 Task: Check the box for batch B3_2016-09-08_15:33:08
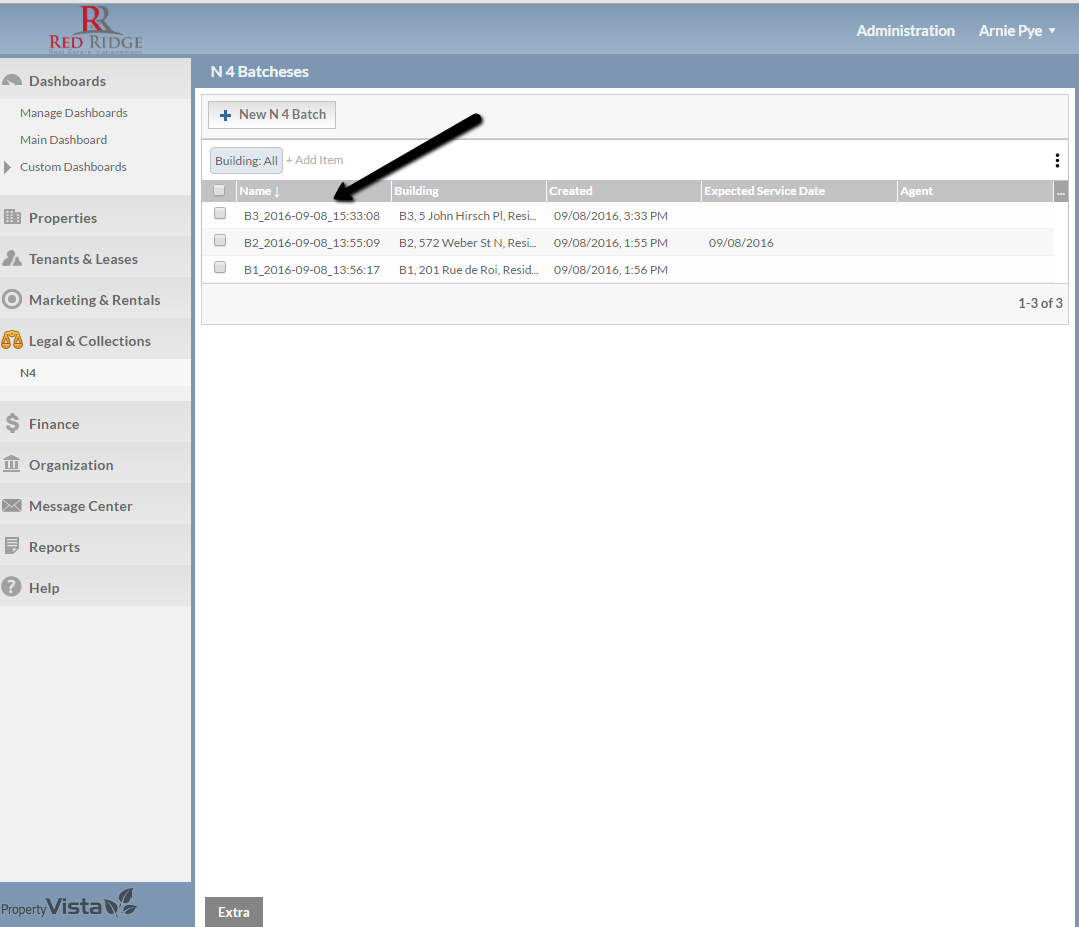pyautogui.click(x=220, y=214)
